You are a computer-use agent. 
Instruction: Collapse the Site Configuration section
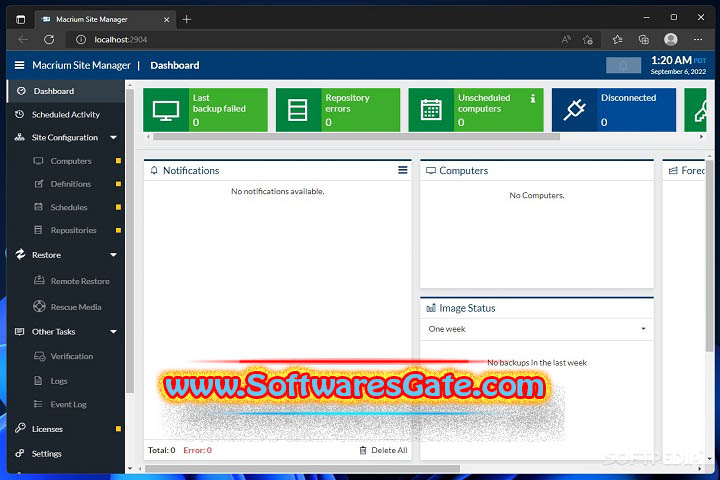113,137
